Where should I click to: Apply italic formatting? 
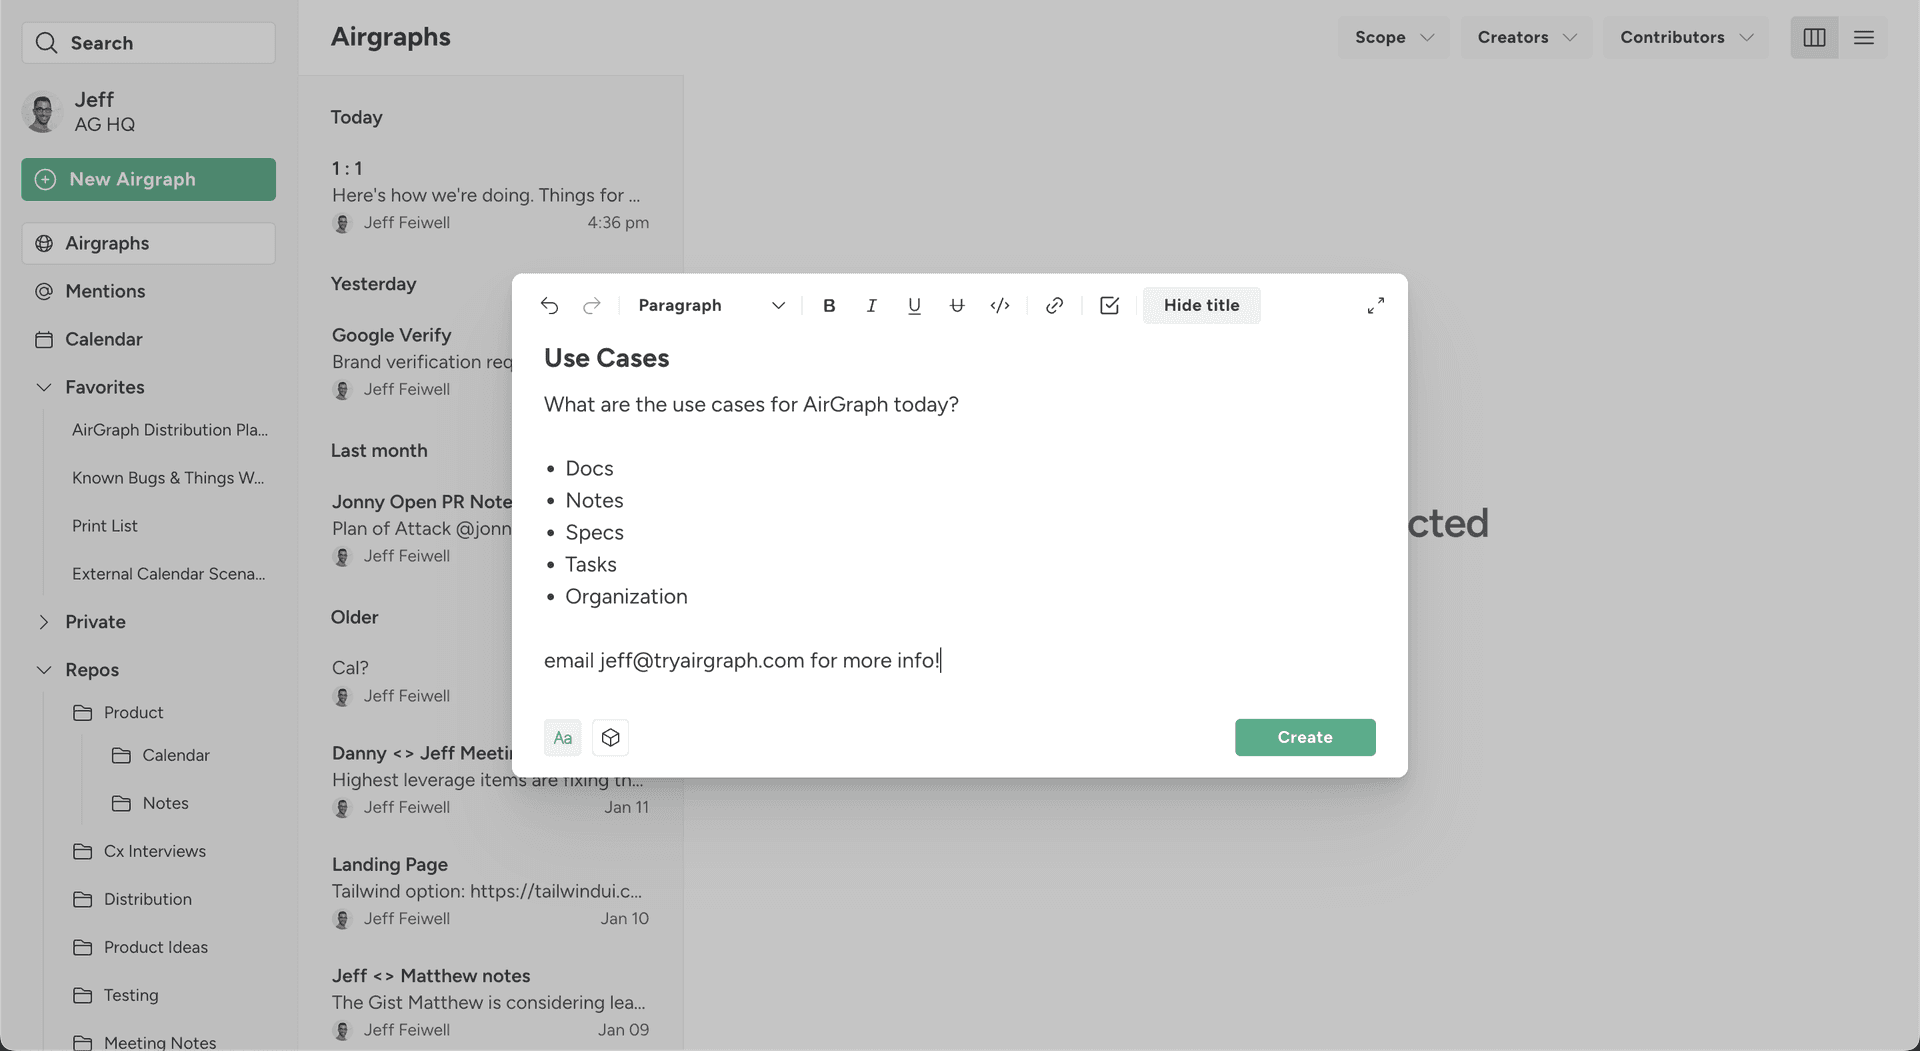[x=871, y=305]
